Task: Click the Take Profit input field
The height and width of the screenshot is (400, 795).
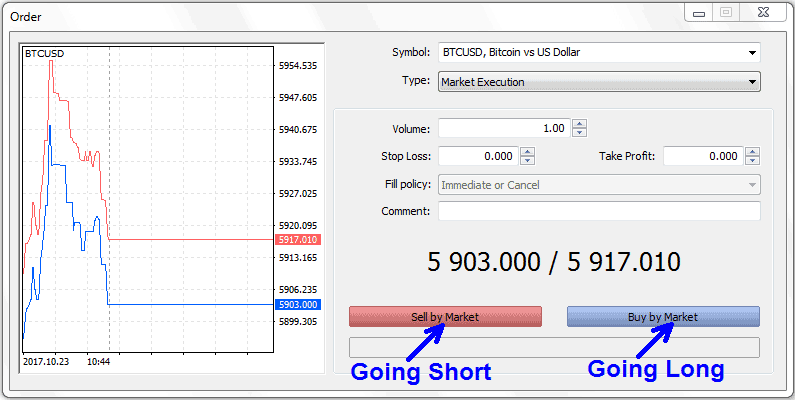Action: (703, 156)
